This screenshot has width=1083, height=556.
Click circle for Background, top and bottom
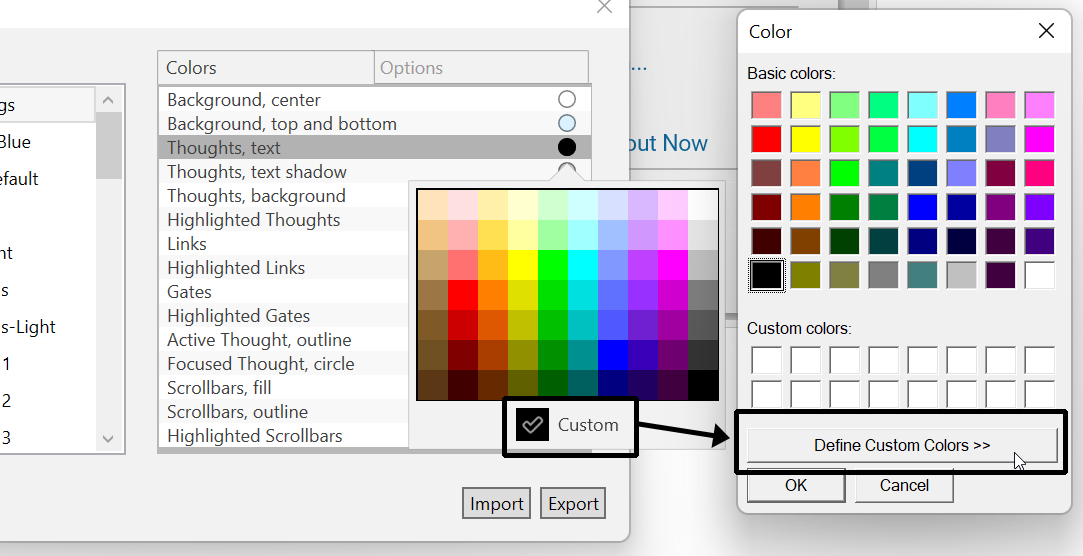pos(567,123)
